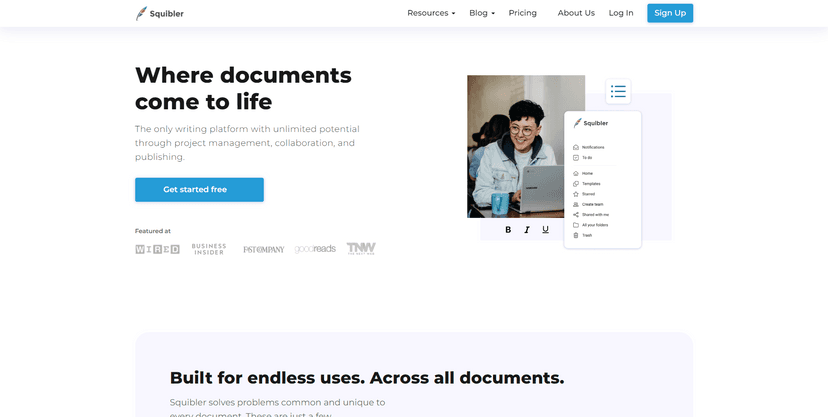Image resolution: width=828 pixels, height=417 pixels.
Task: Click the bulleted list icon tile
Action: (618, 91)
